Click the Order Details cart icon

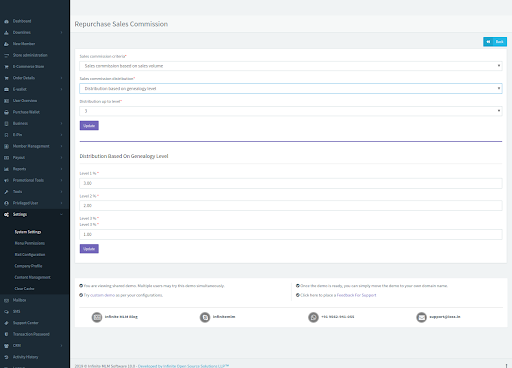6,78
